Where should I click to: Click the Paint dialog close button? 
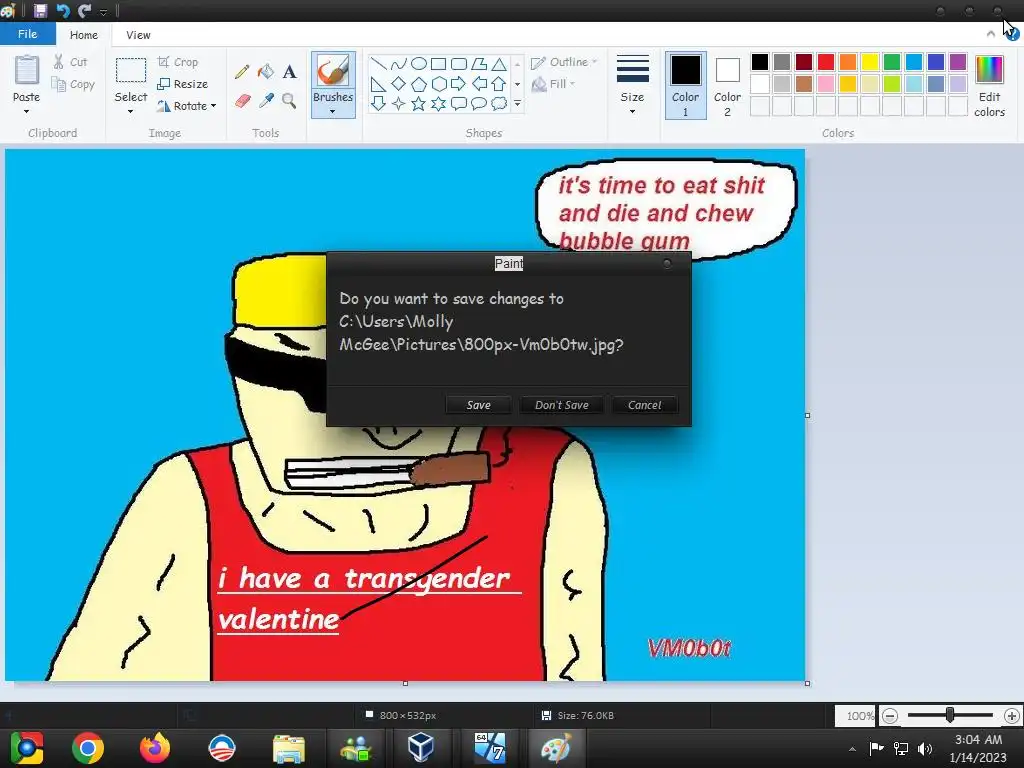(667, 263)
